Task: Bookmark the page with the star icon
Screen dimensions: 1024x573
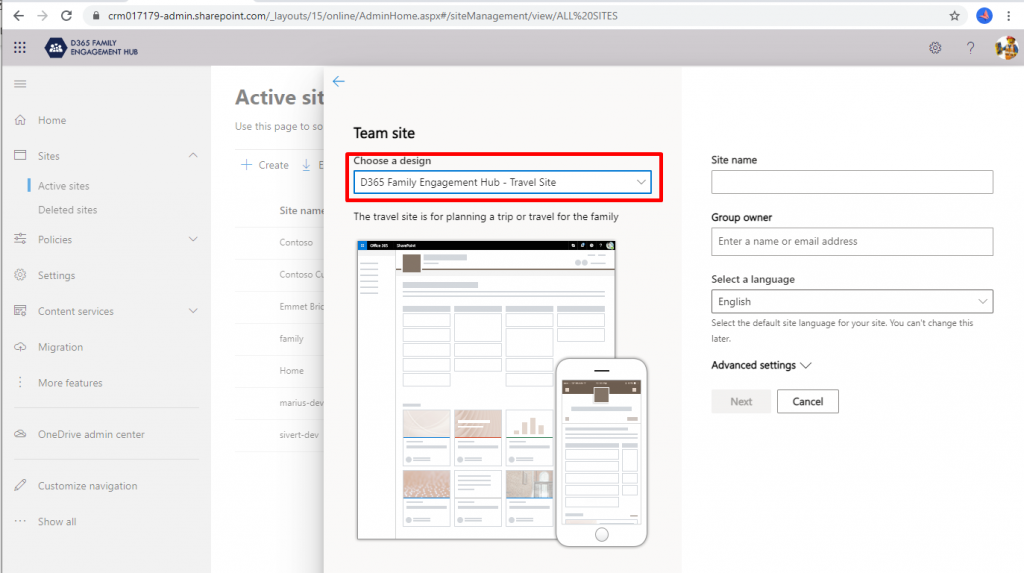Action: point(955,16)
